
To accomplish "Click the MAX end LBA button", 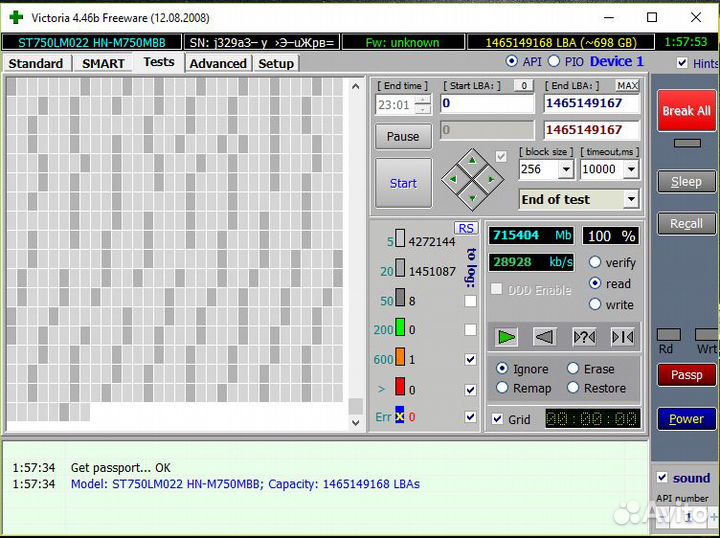I will [627, 86].
